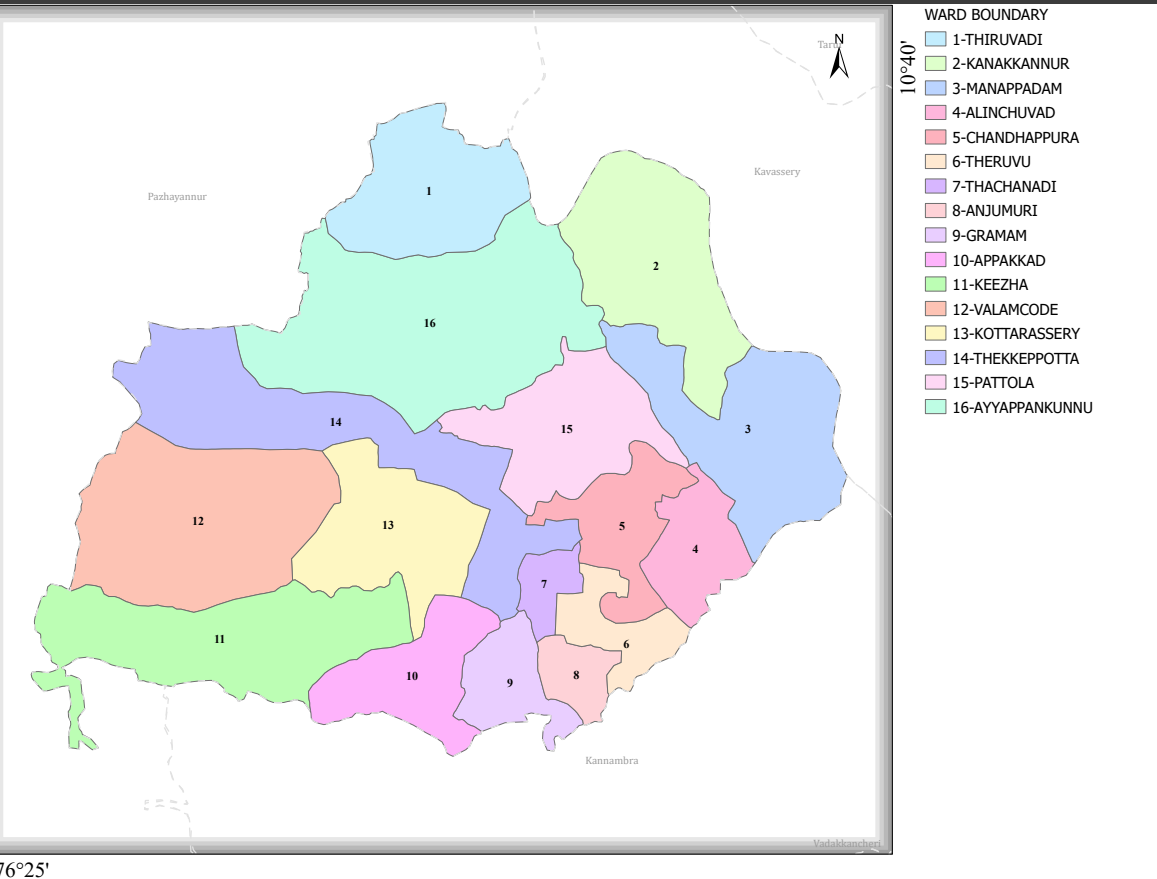Viewport: 1157px width, 879px height.
Task: Click ward number 2 on the map
Action: (x=655, y=266)
